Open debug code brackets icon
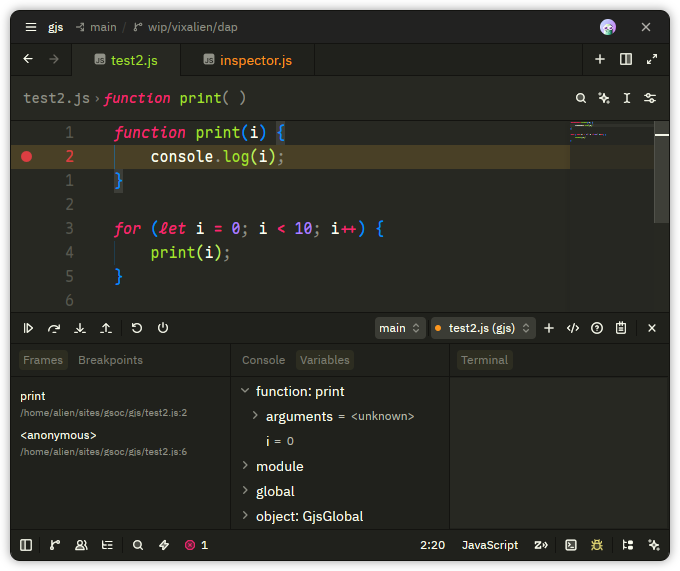This screenshot has height=571, width=680. tap(573, 328)
